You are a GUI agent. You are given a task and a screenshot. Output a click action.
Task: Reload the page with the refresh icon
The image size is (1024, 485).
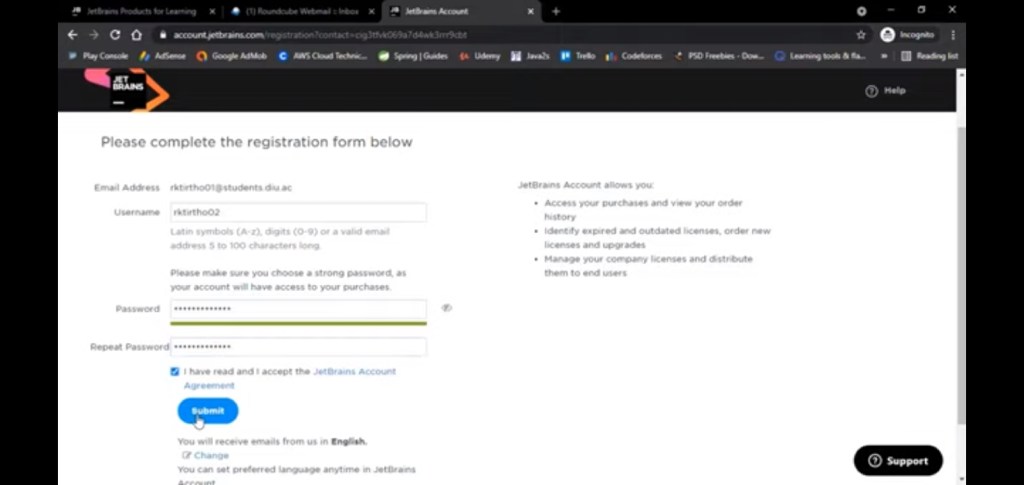(115, 34)
